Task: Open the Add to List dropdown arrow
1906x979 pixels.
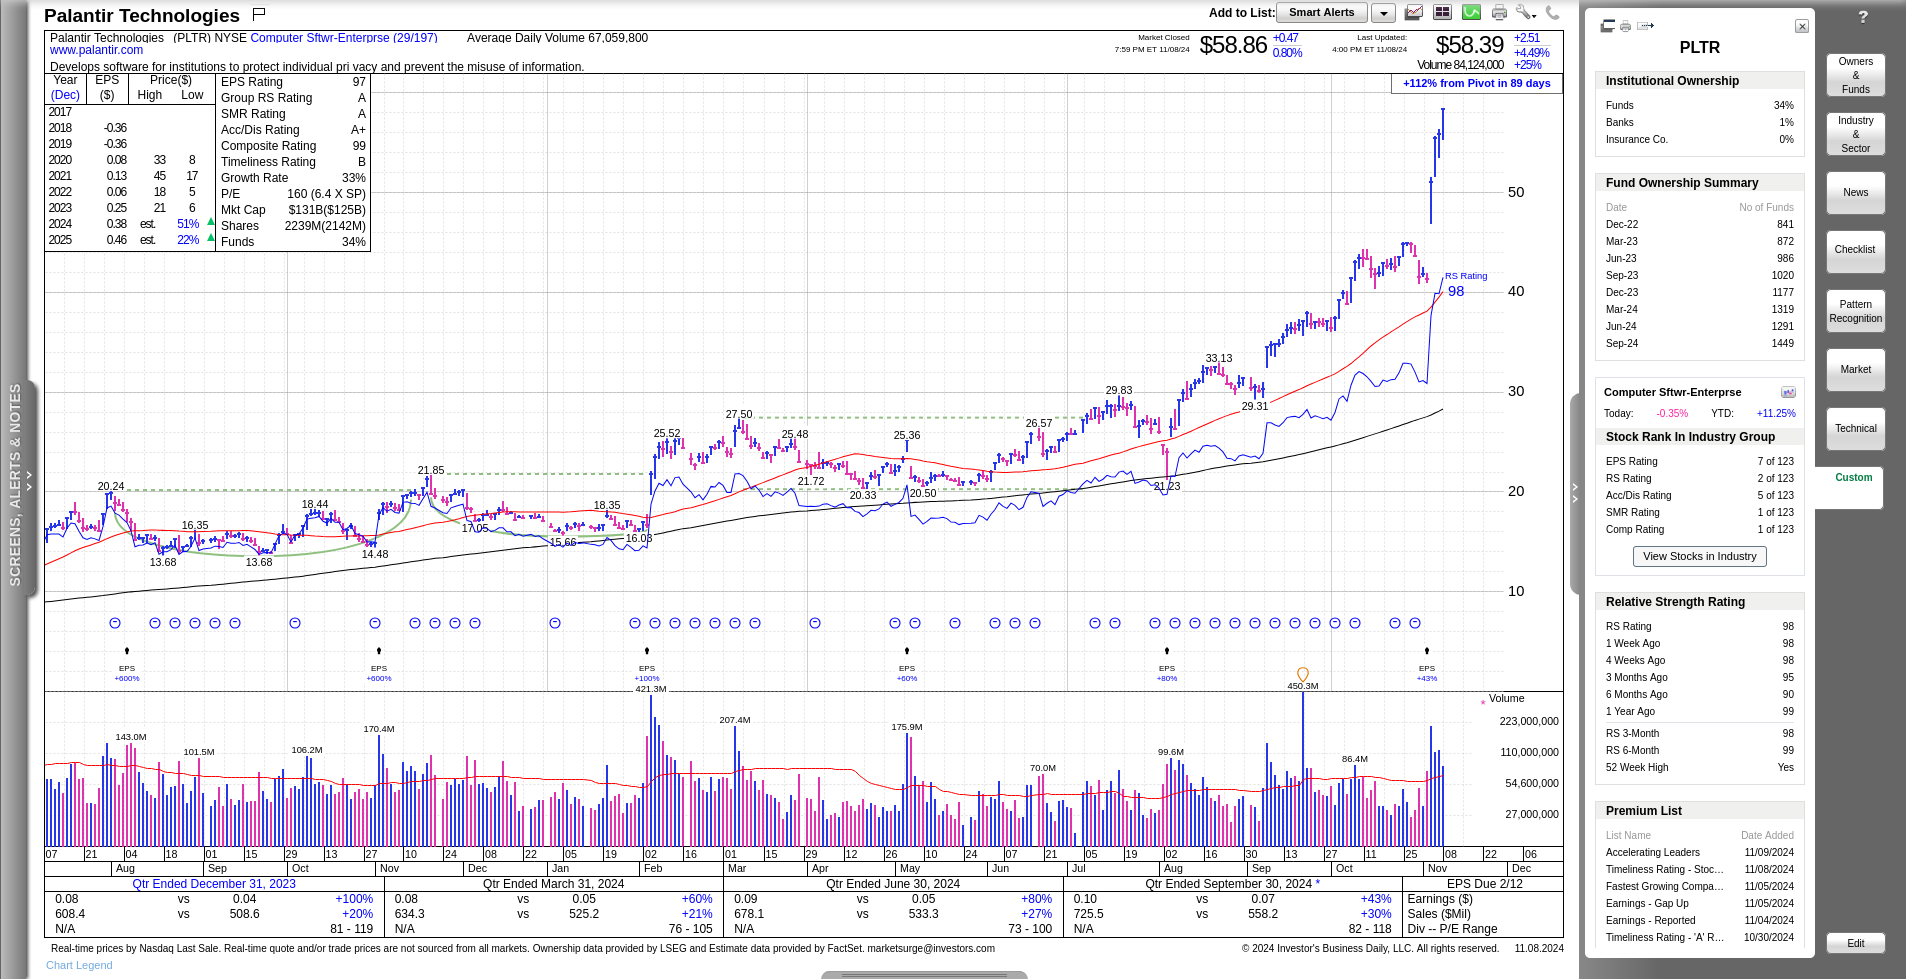Action: click(x=1383, y=13)
